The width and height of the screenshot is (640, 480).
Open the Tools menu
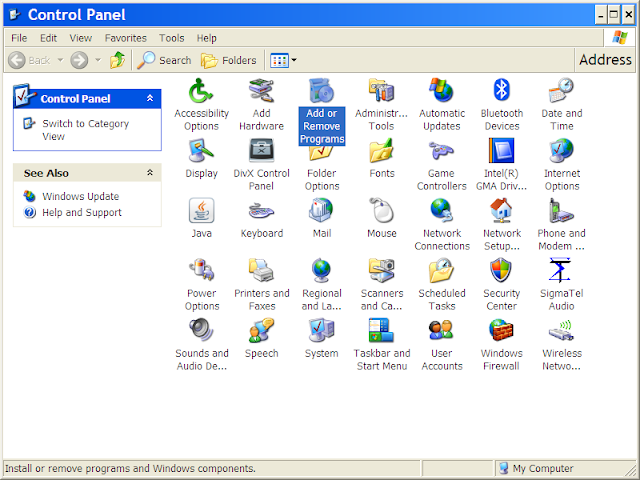point(171,38)
